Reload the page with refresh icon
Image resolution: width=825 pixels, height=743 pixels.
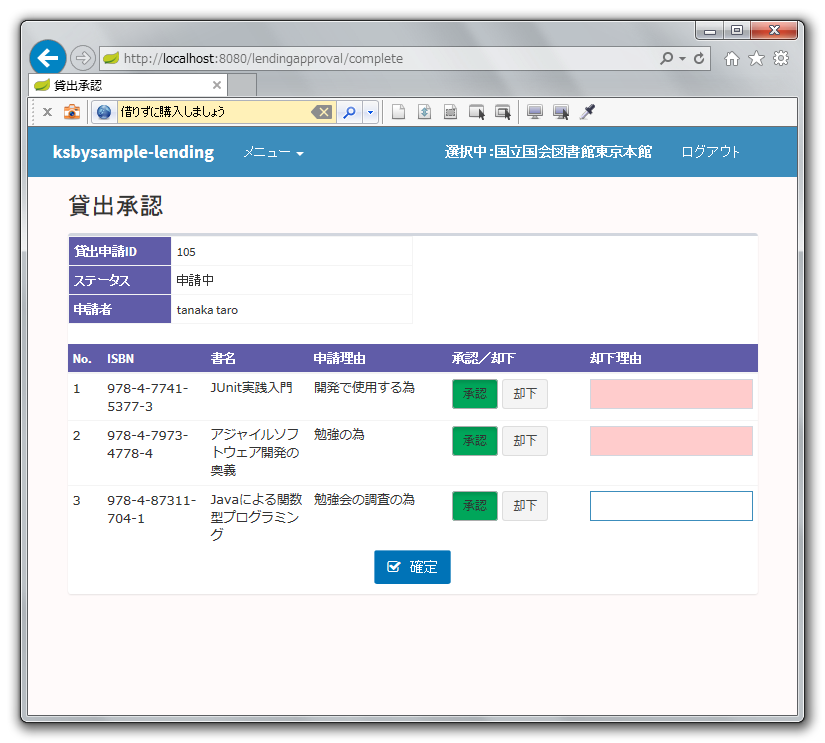[699, 58]
